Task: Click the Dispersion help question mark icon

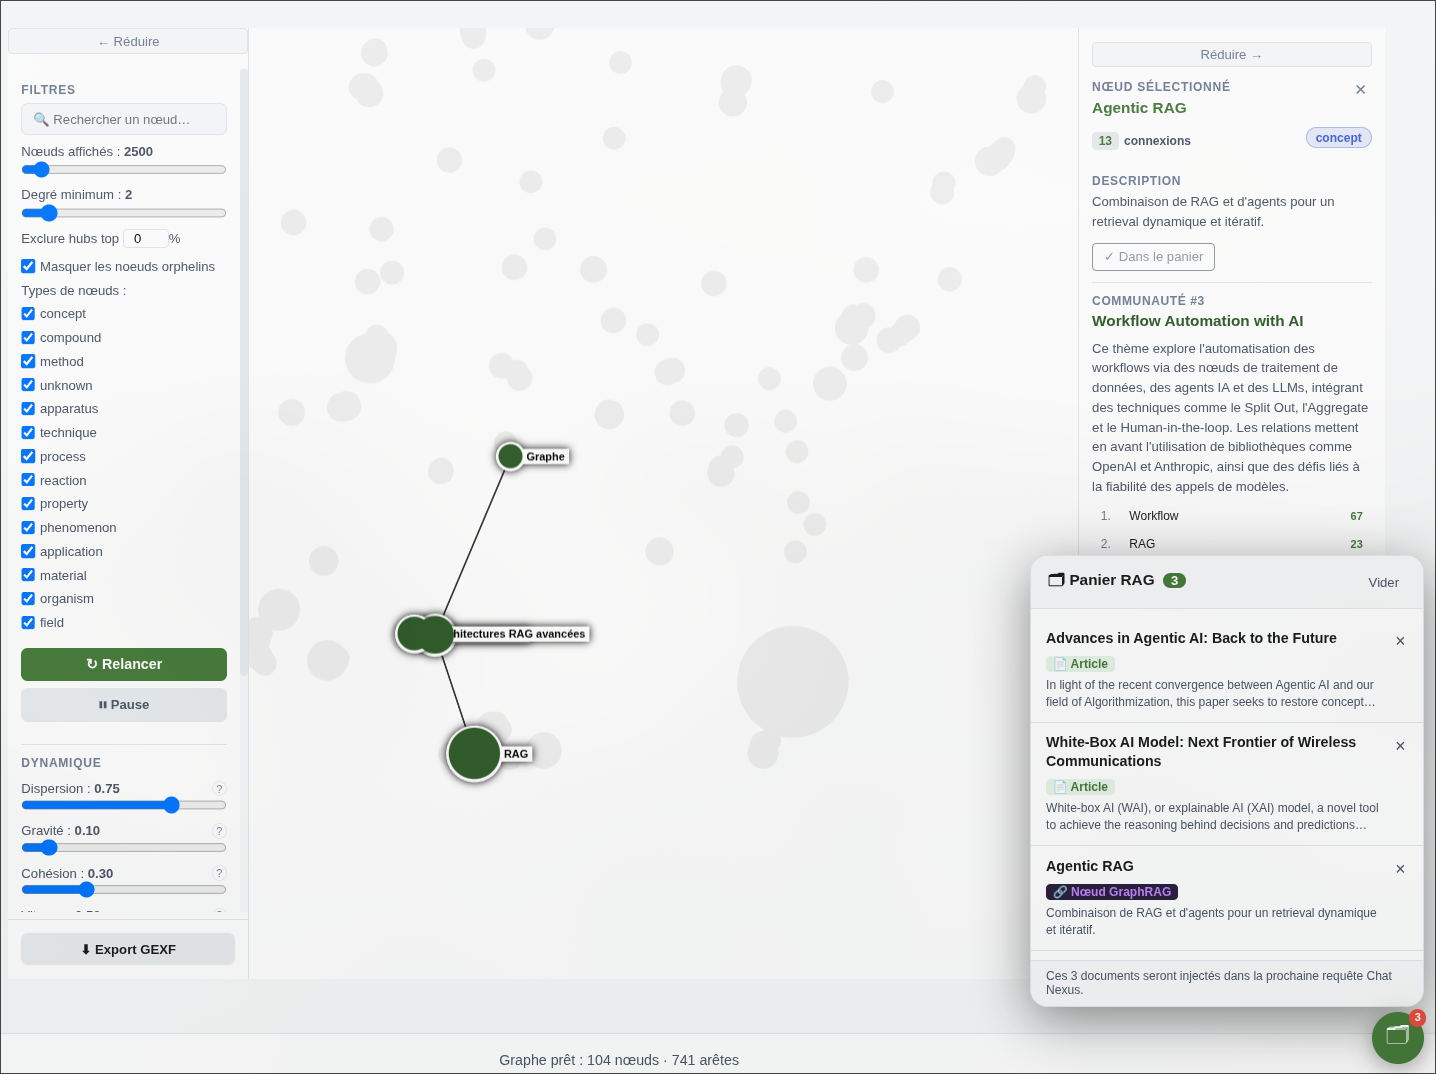Action: tap(220, 789)
